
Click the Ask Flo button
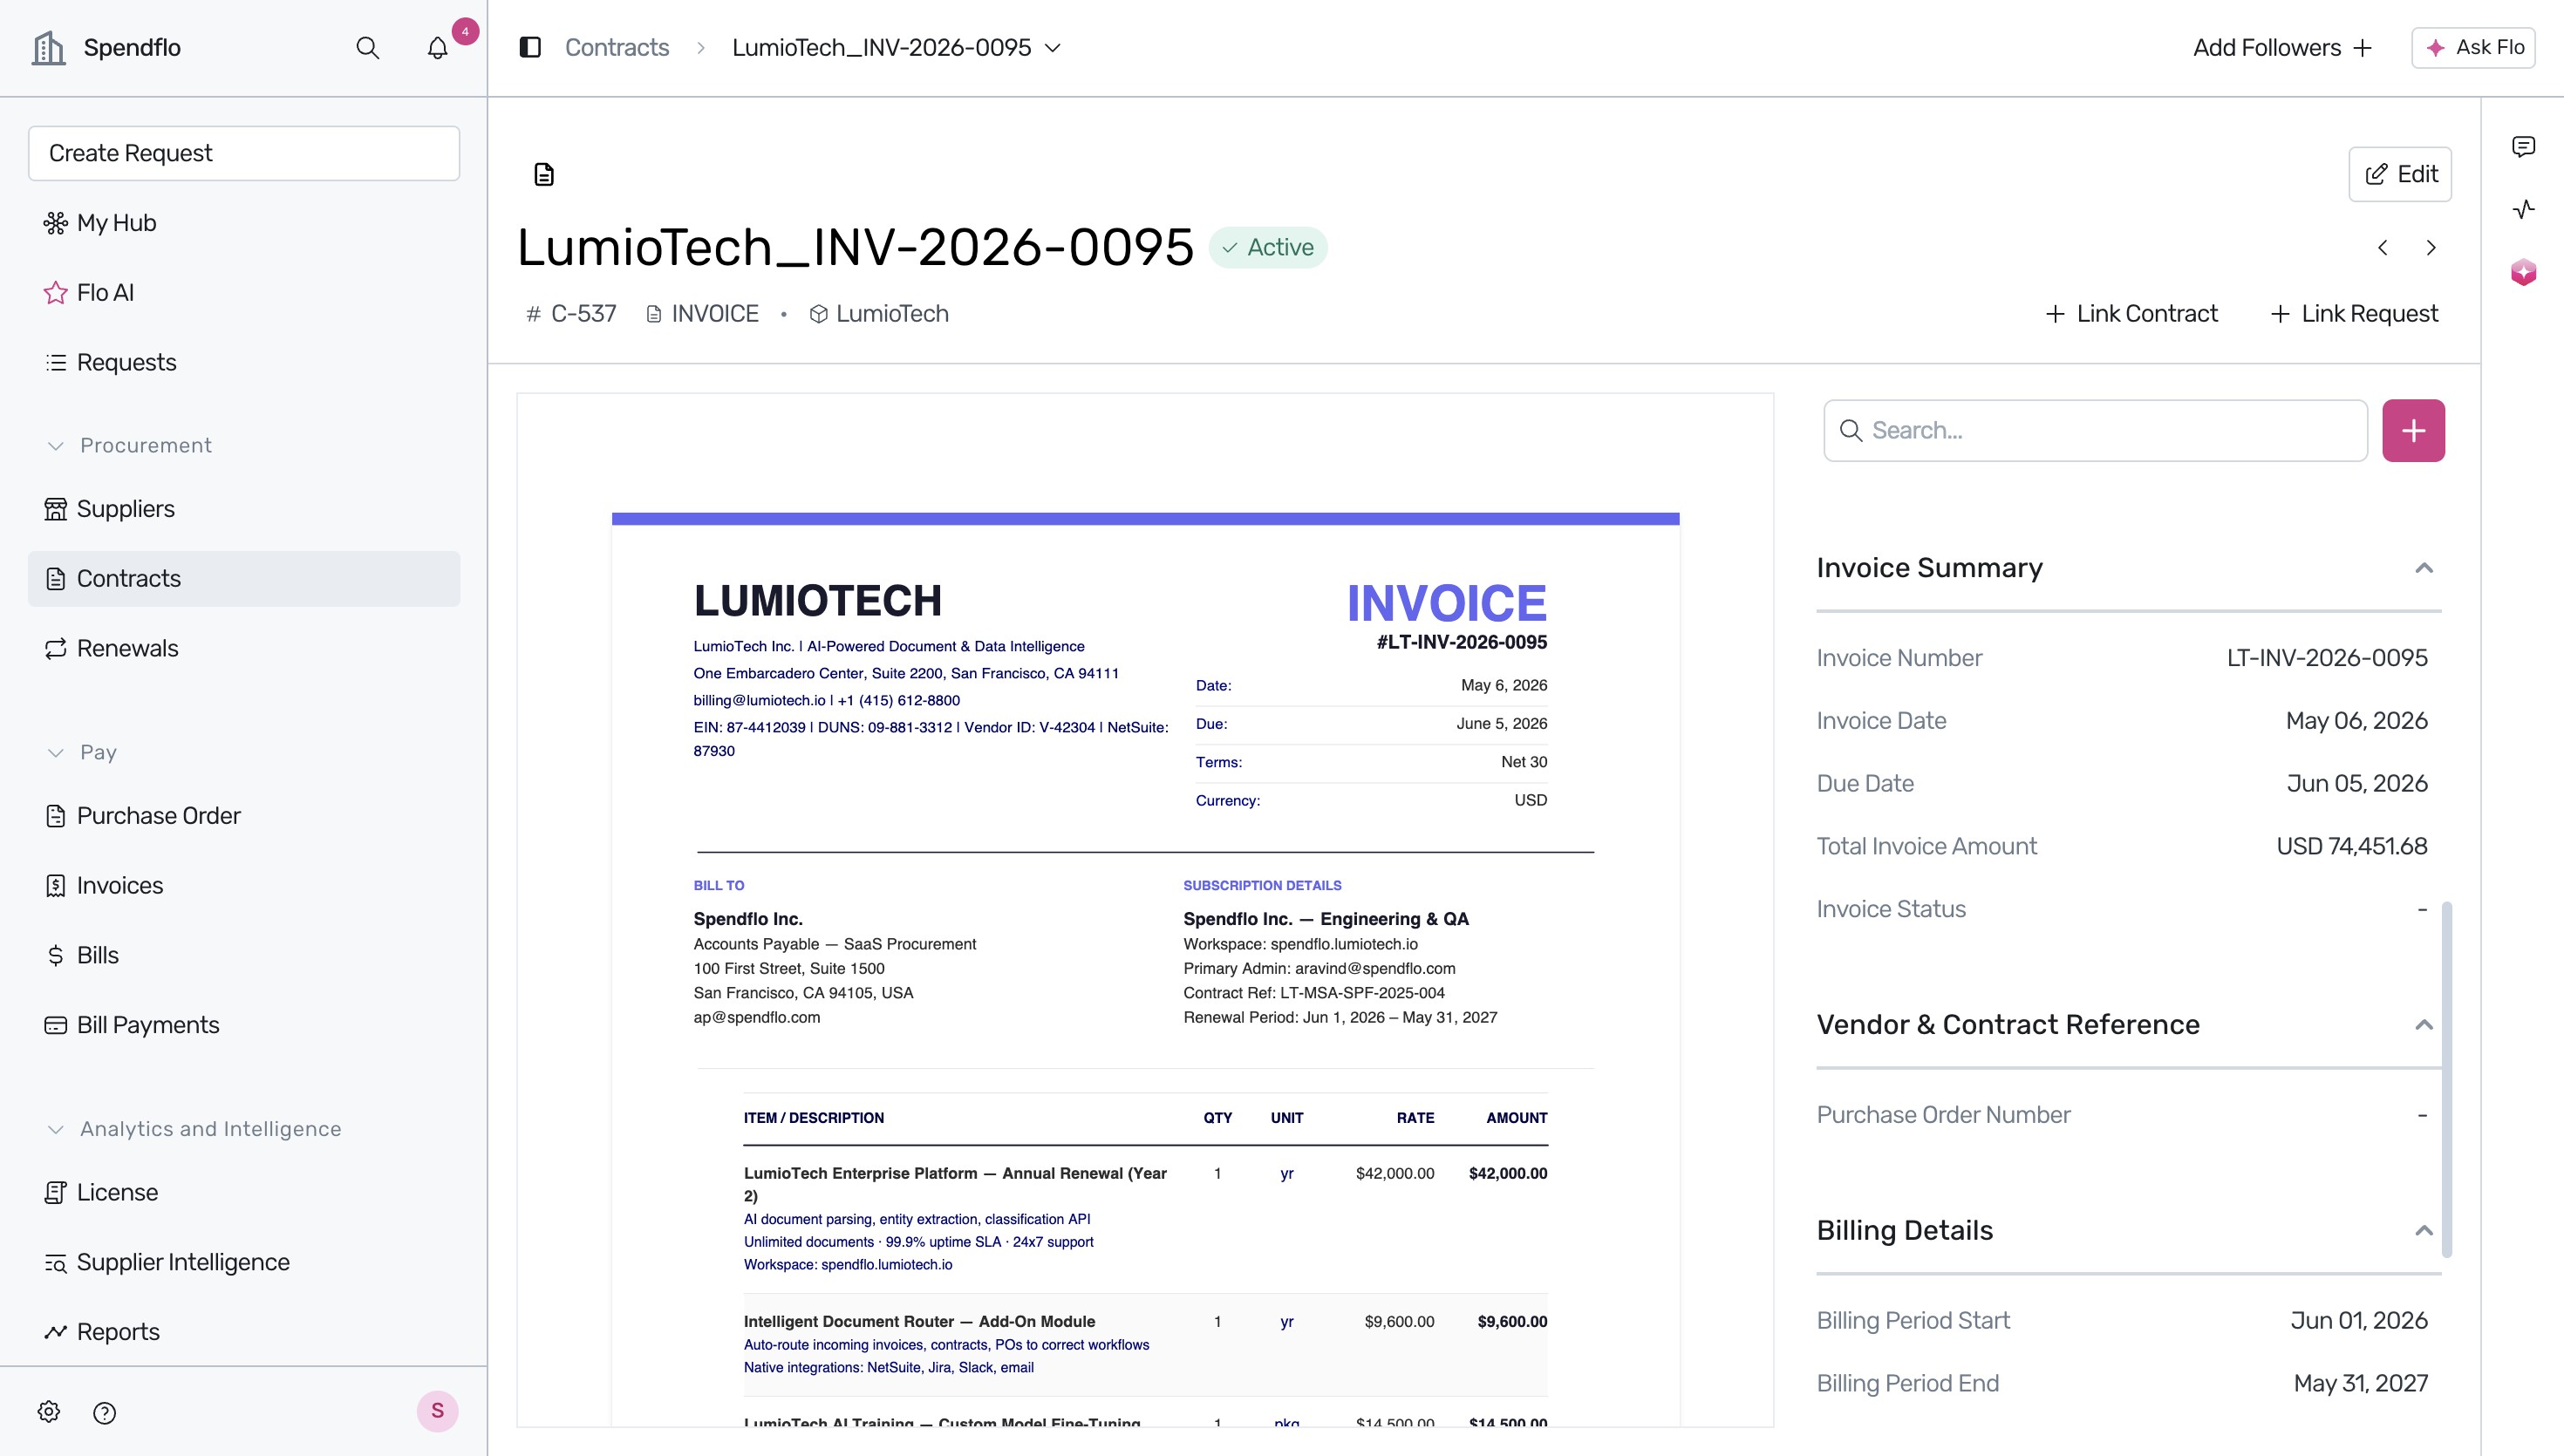coord(2473,47)
